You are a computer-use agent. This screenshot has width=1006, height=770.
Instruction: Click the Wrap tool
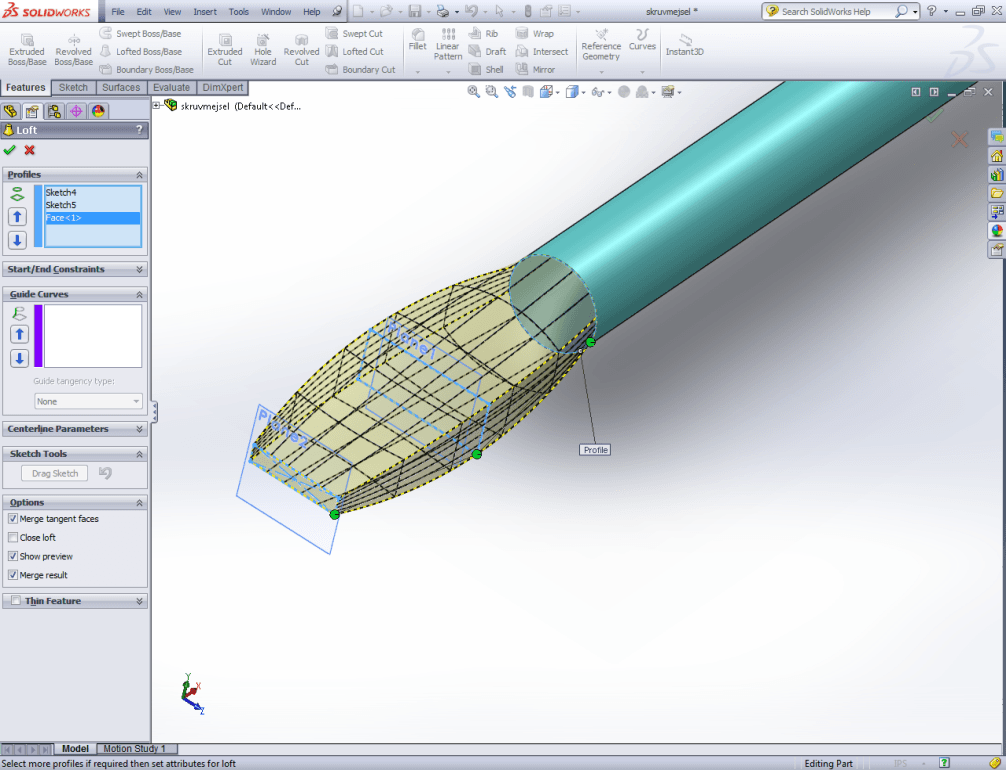click(x=534, y=33)
